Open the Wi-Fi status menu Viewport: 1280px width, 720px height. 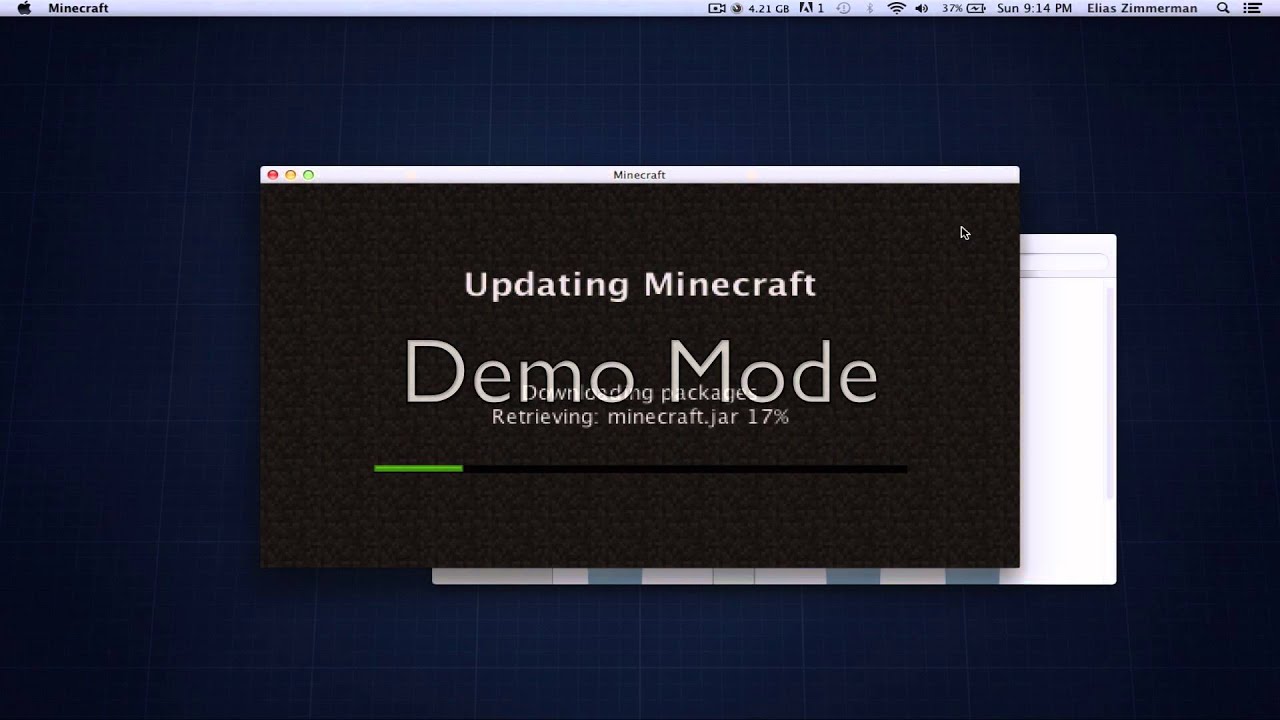click(897, 8)
